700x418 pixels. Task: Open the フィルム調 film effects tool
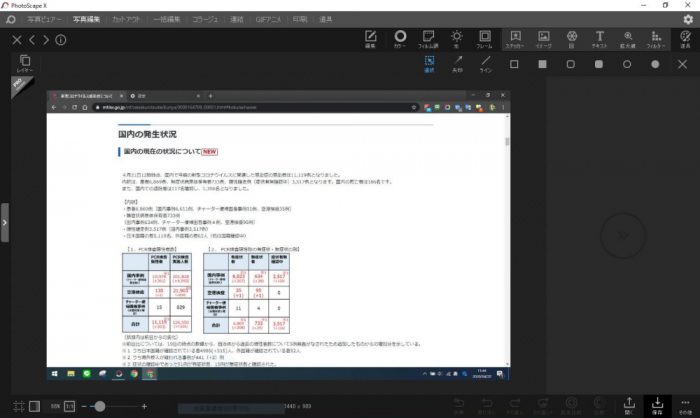428,39
